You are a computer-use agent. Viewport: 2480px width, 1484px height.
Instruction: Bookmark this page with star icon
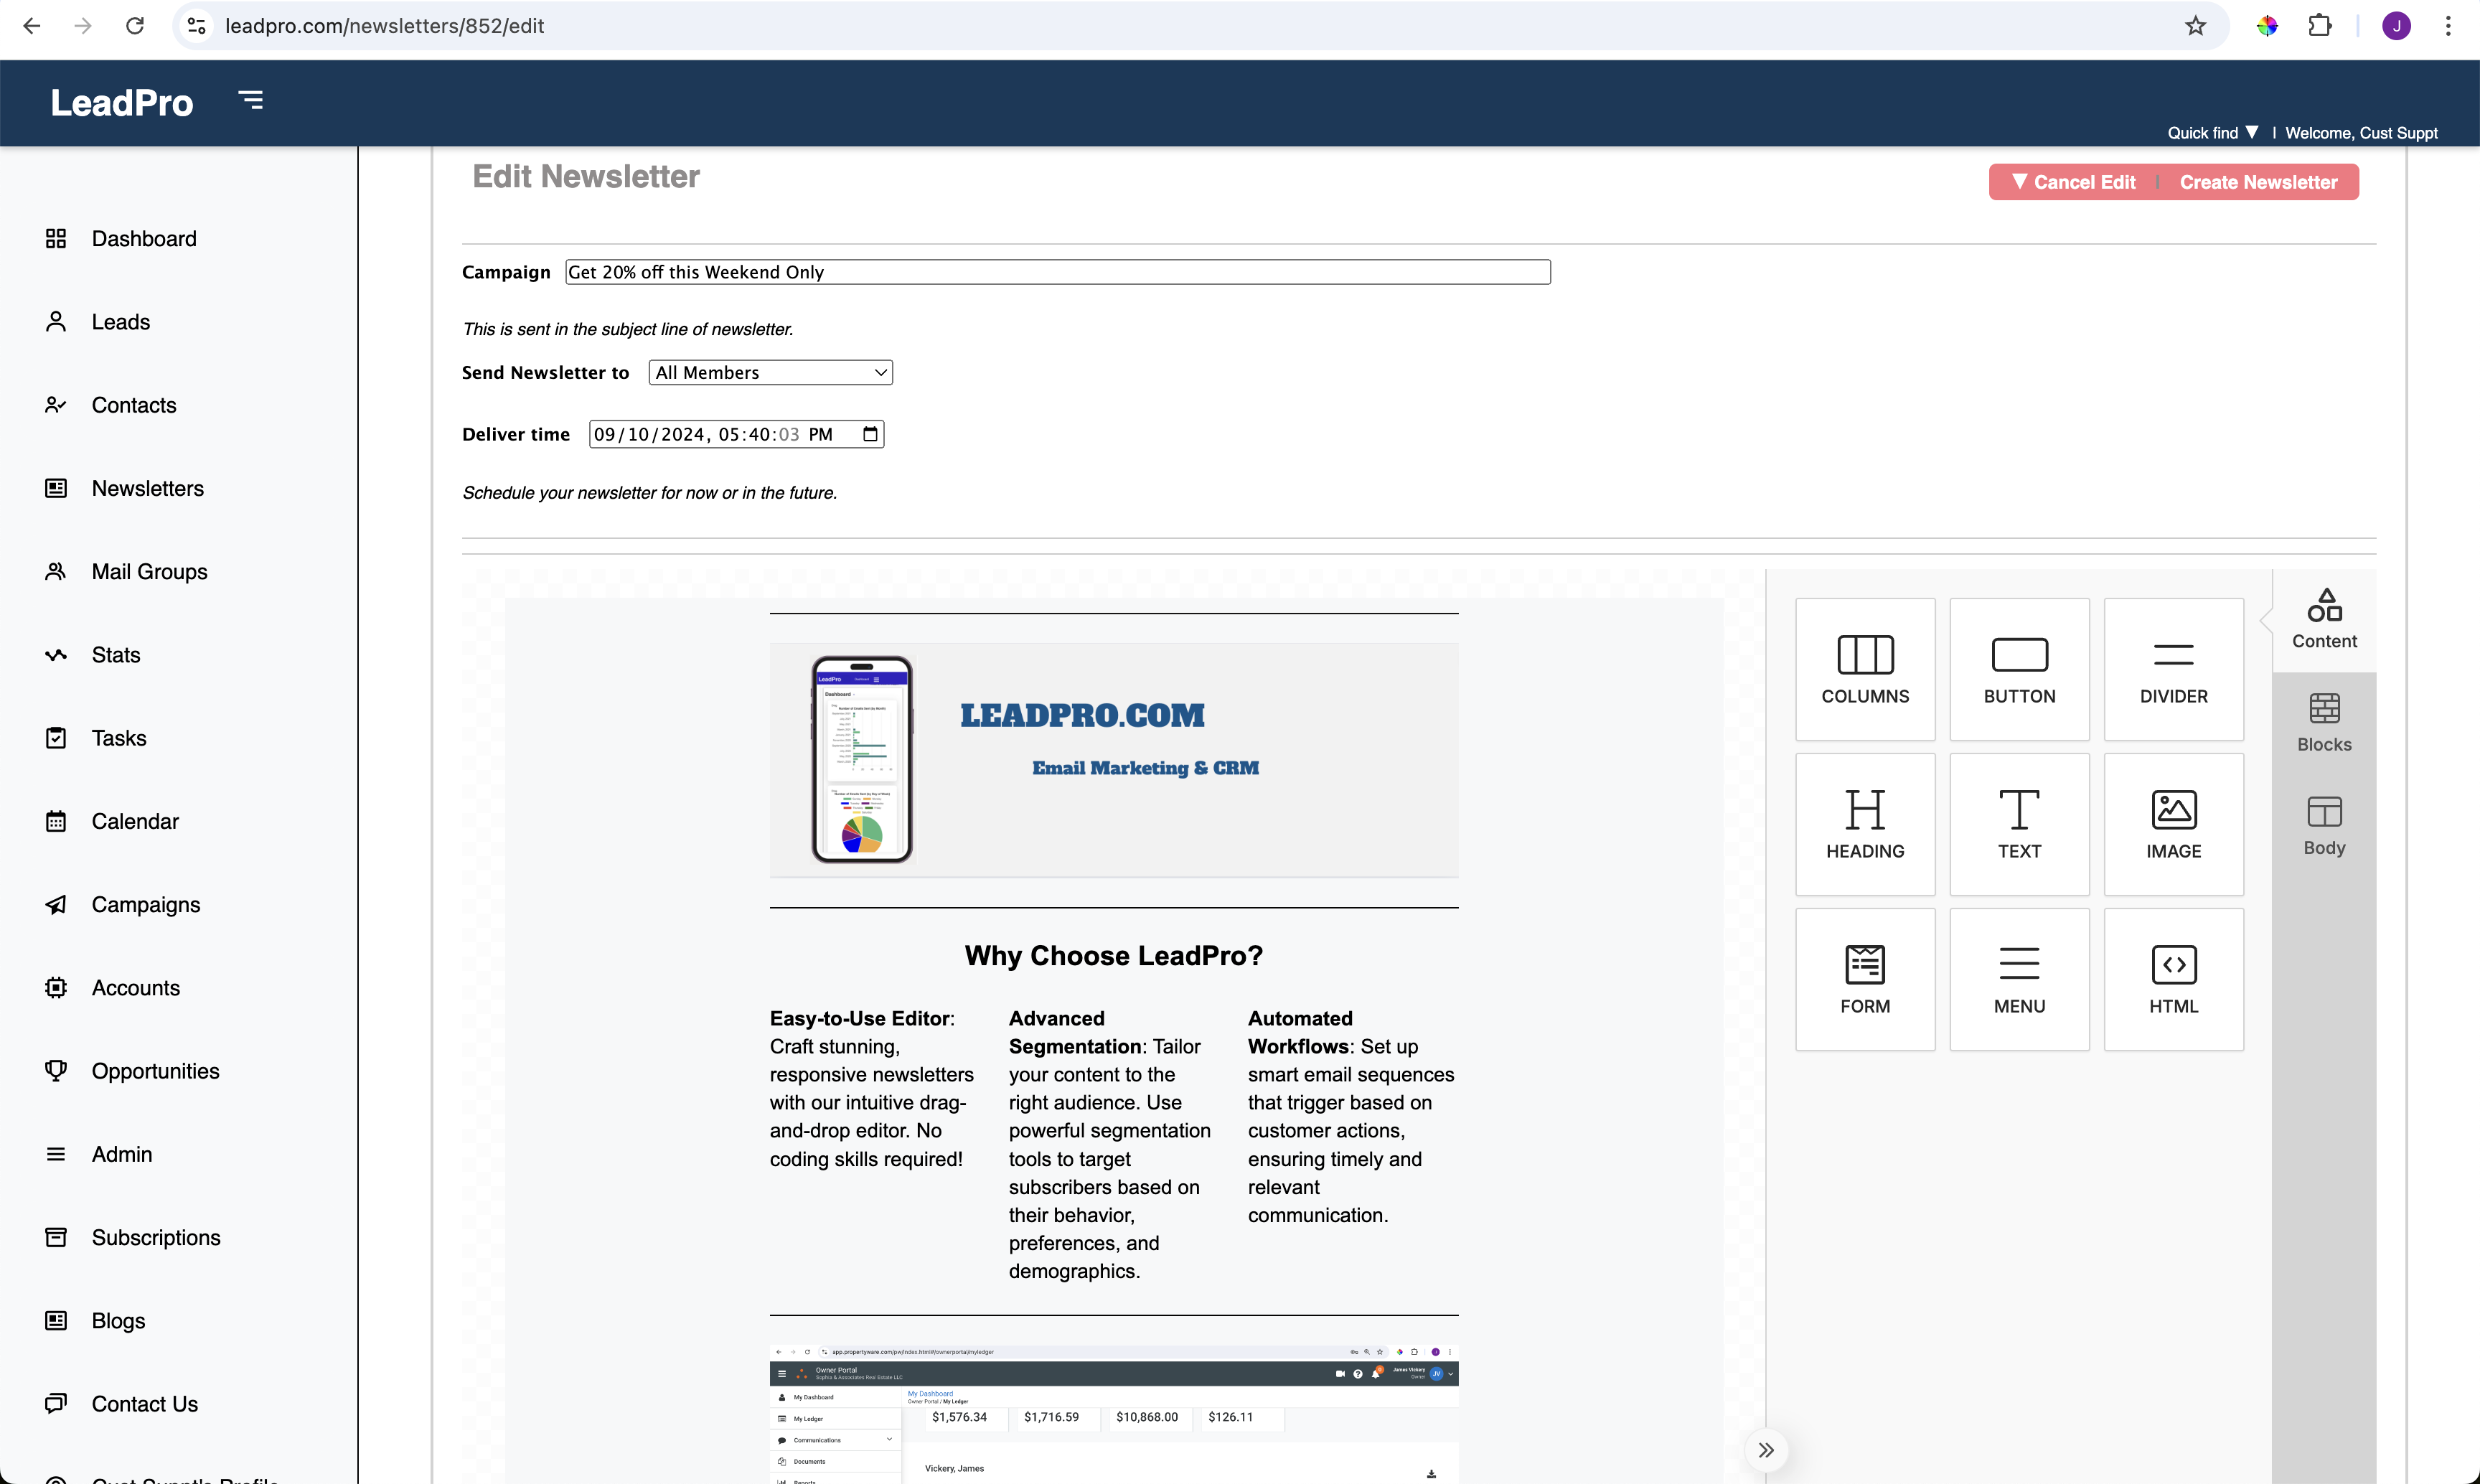click(2196, 26)
